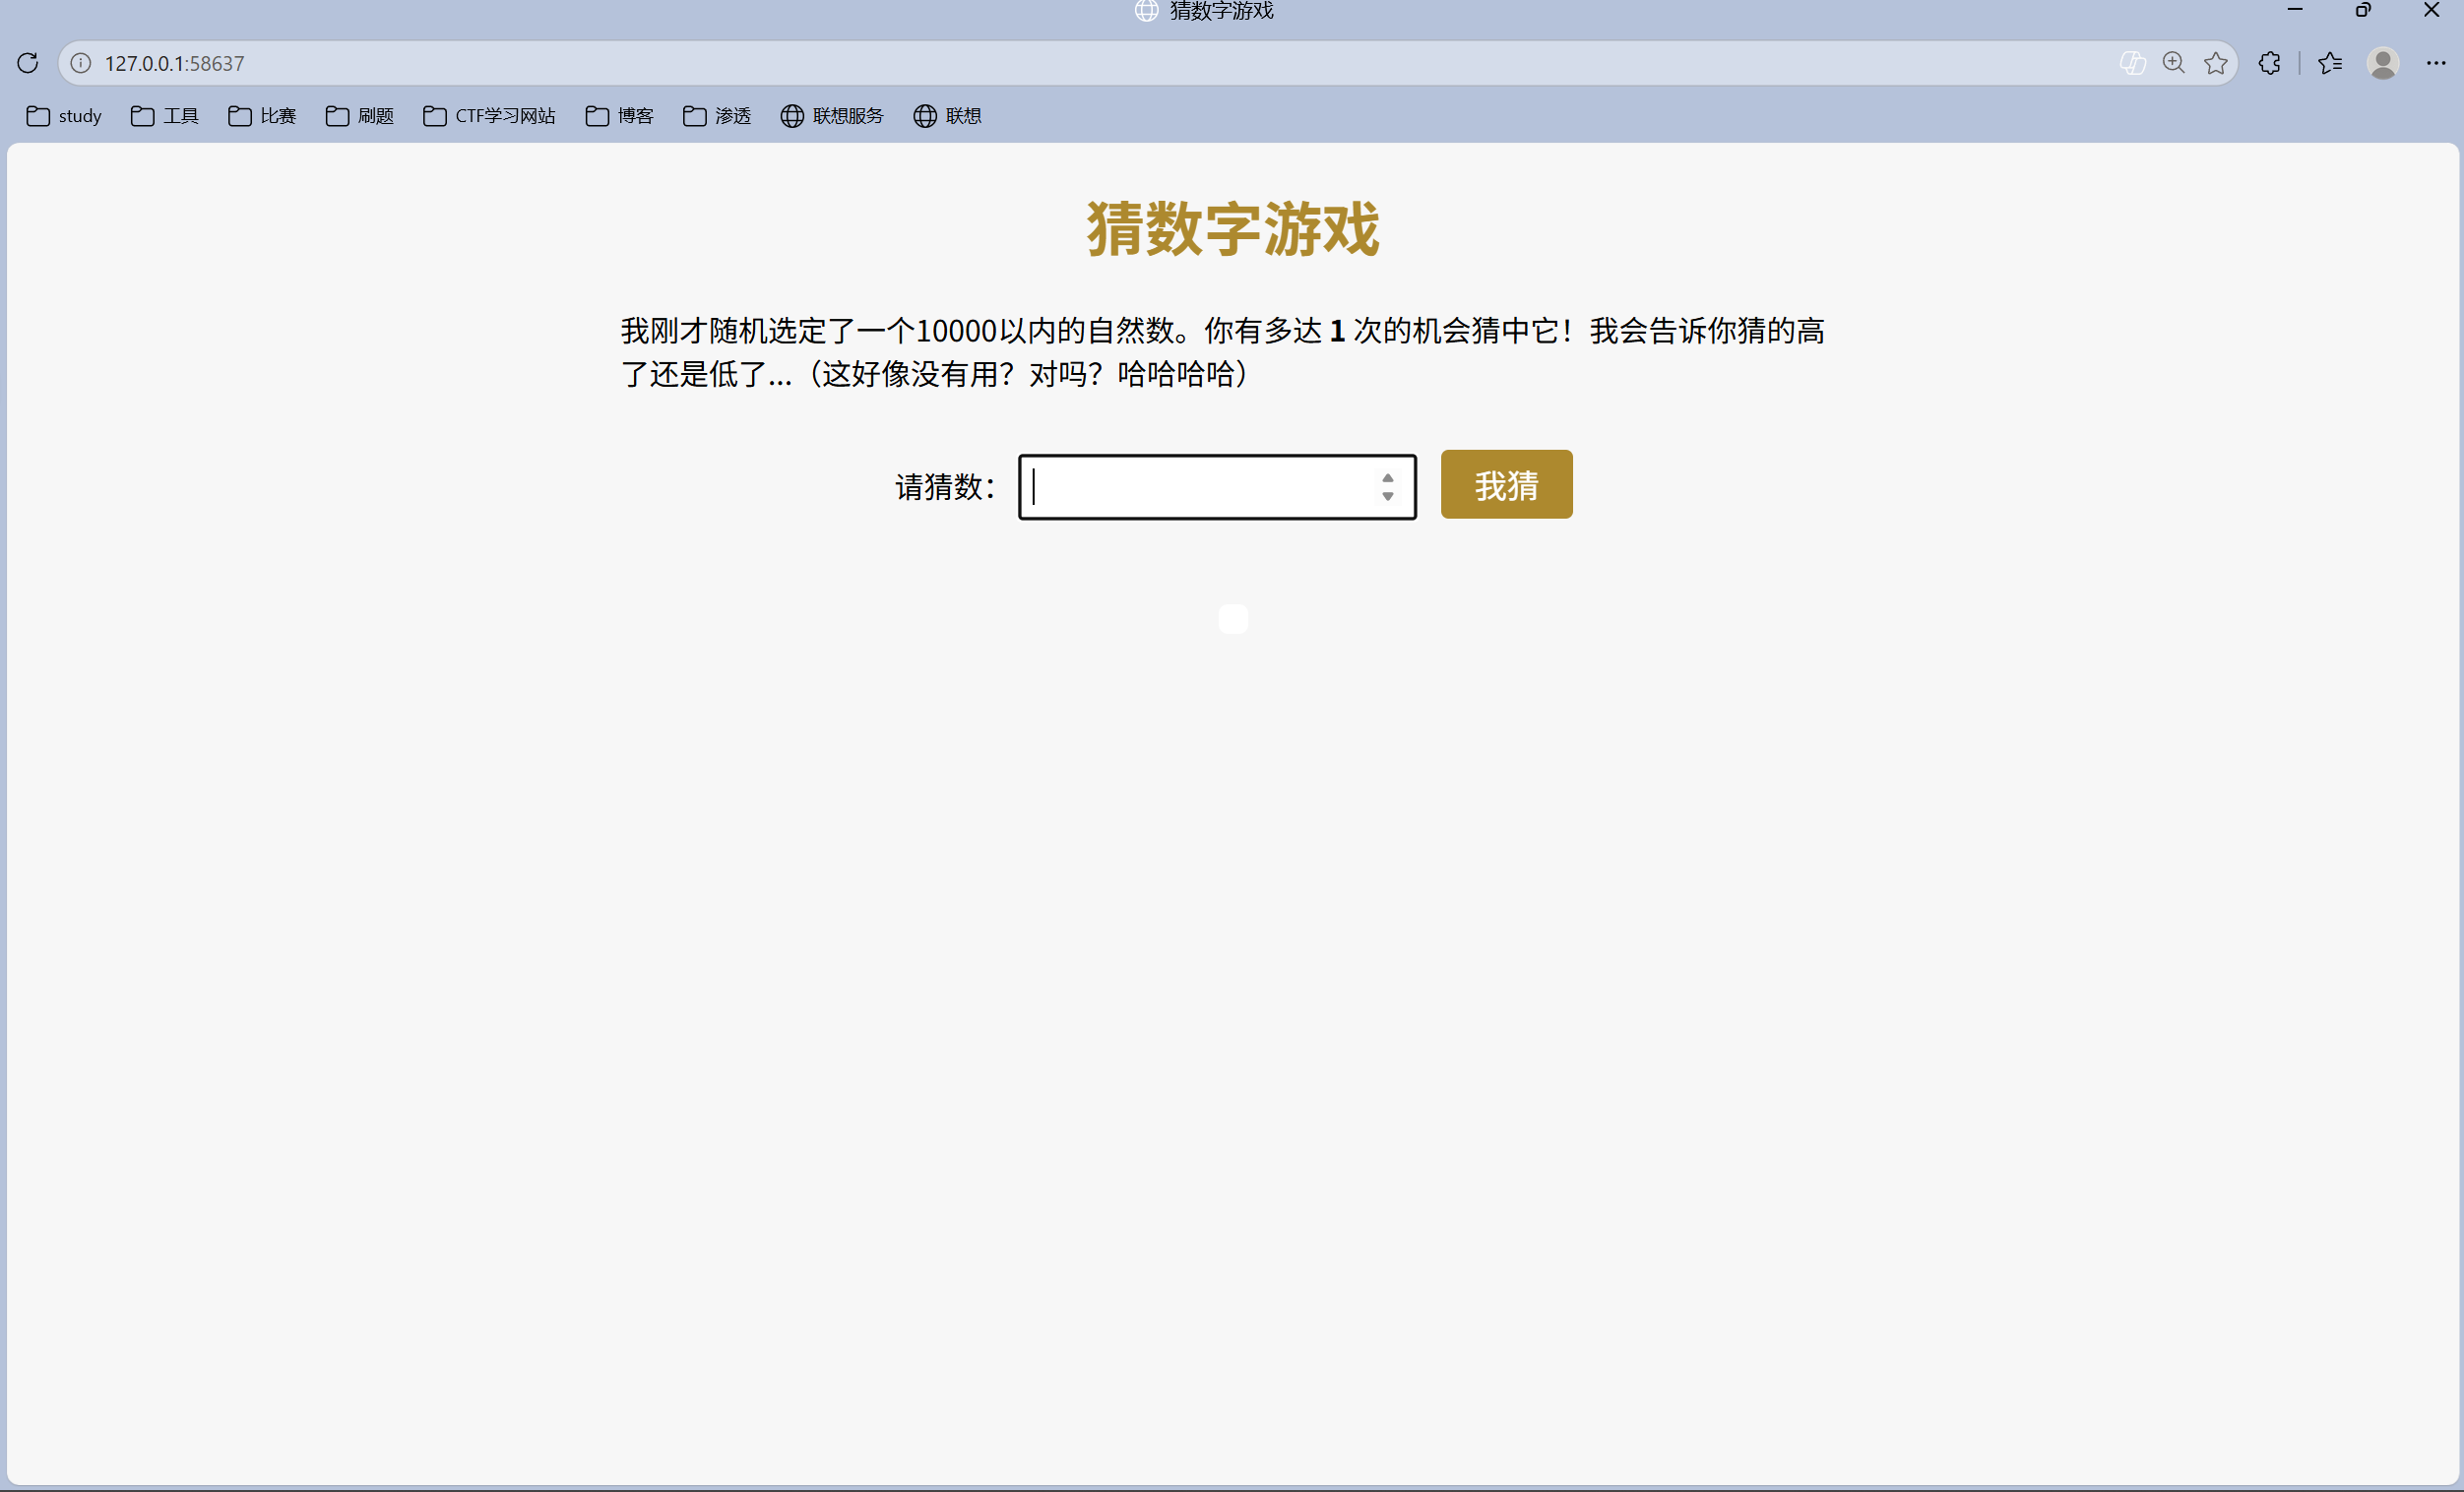This screenshot has width=2464, height=1492.
Task: Decrease the guess with down stepper arrow
Action: 1387,496
